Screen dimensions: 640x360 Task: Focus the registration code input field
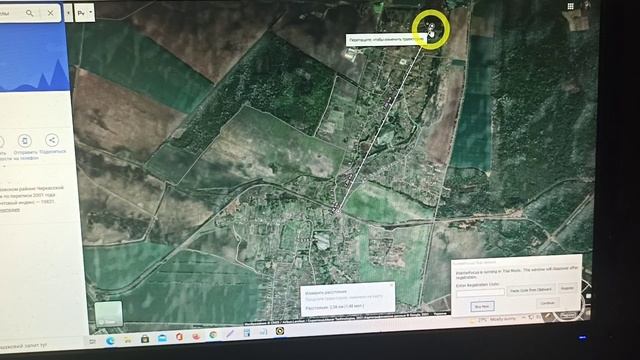coord(480,292)
